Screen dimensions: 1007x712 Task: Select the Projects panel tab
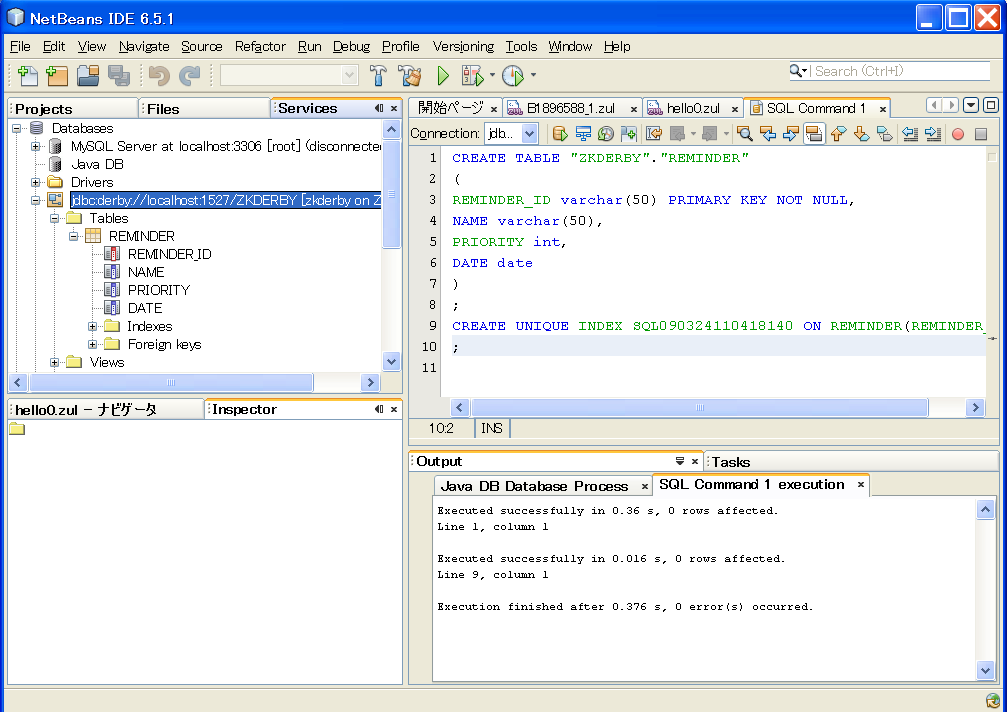[x=44, y=109]
